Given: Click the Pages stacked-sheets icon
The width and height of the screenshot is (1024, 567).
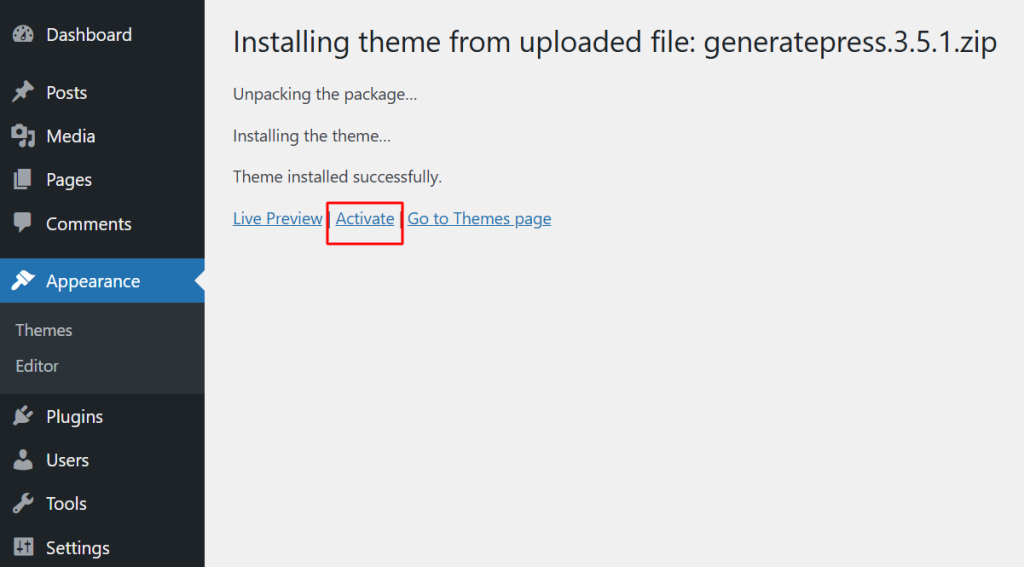Looking at the screenshot, I should [x=22, y=180].
